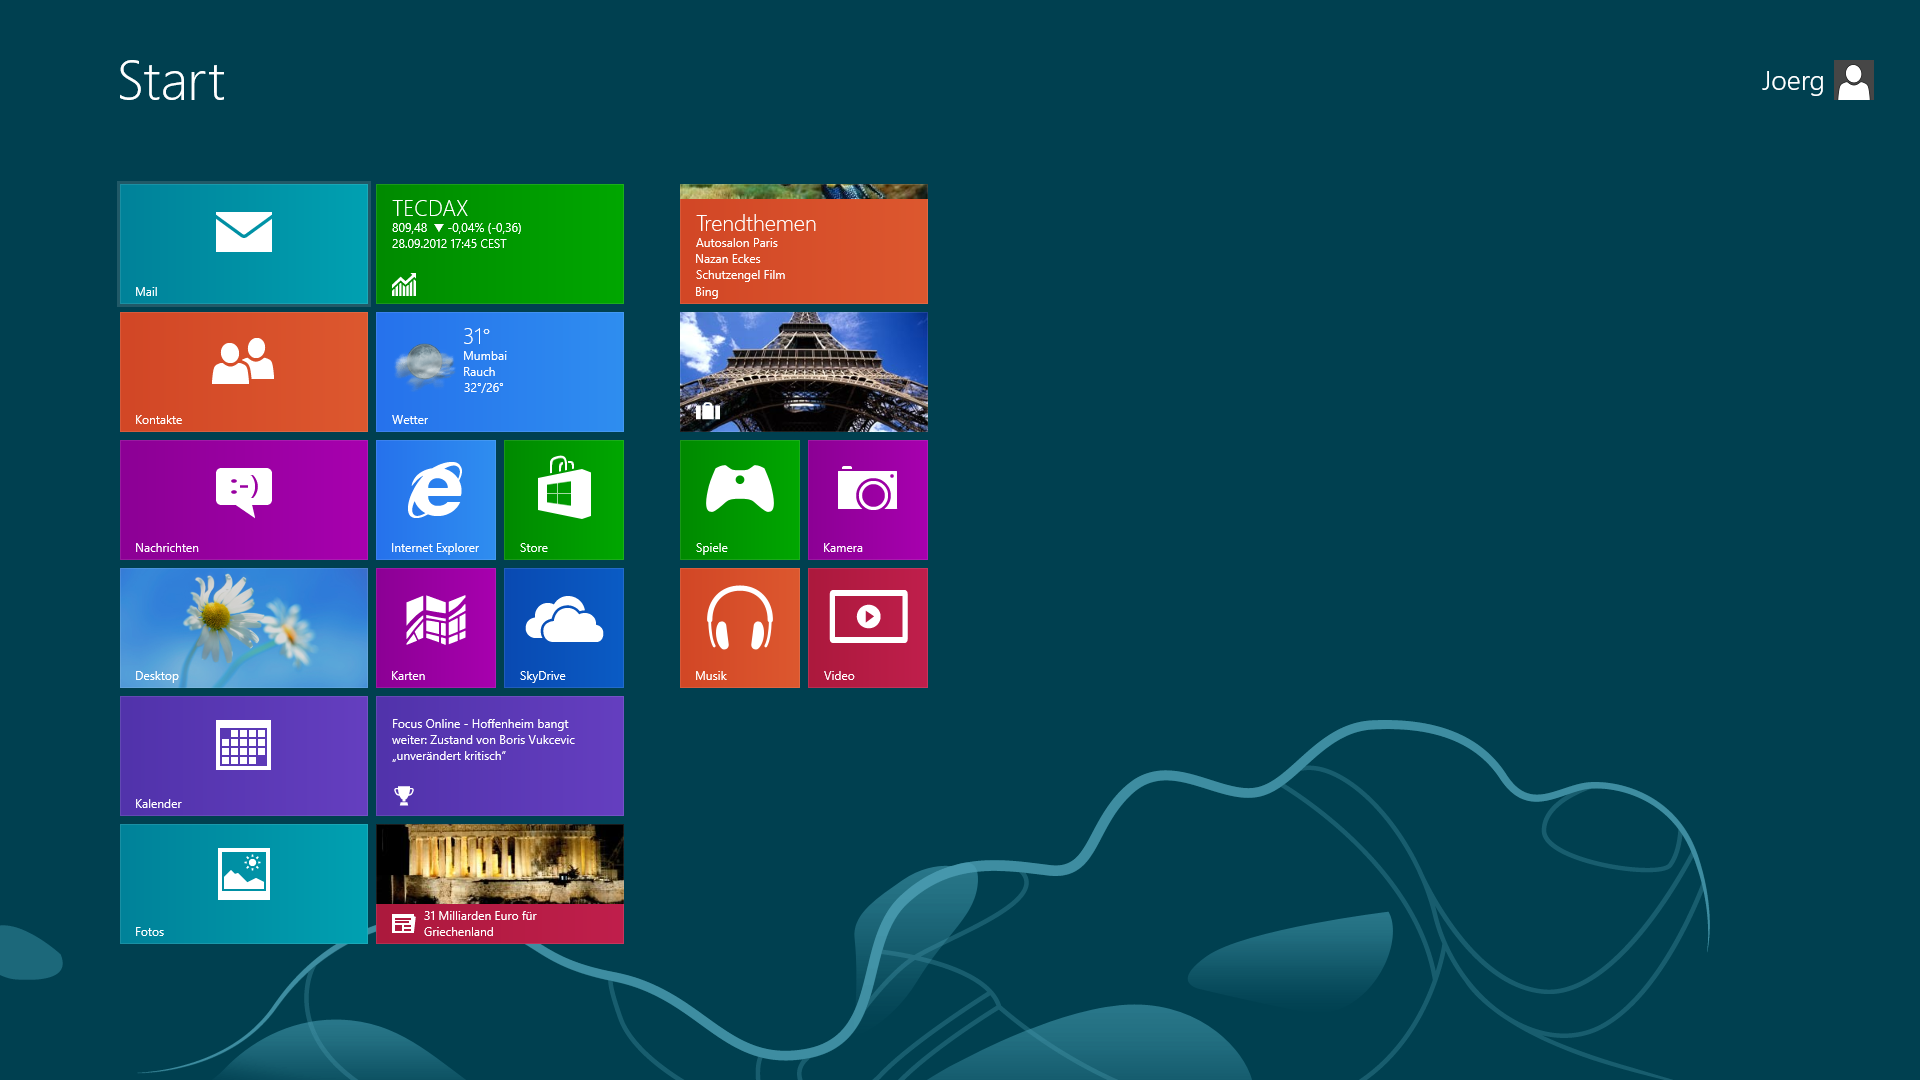1920x1080 pixels.
Task: Open the Video player tile
Action: tap(868, 628)
